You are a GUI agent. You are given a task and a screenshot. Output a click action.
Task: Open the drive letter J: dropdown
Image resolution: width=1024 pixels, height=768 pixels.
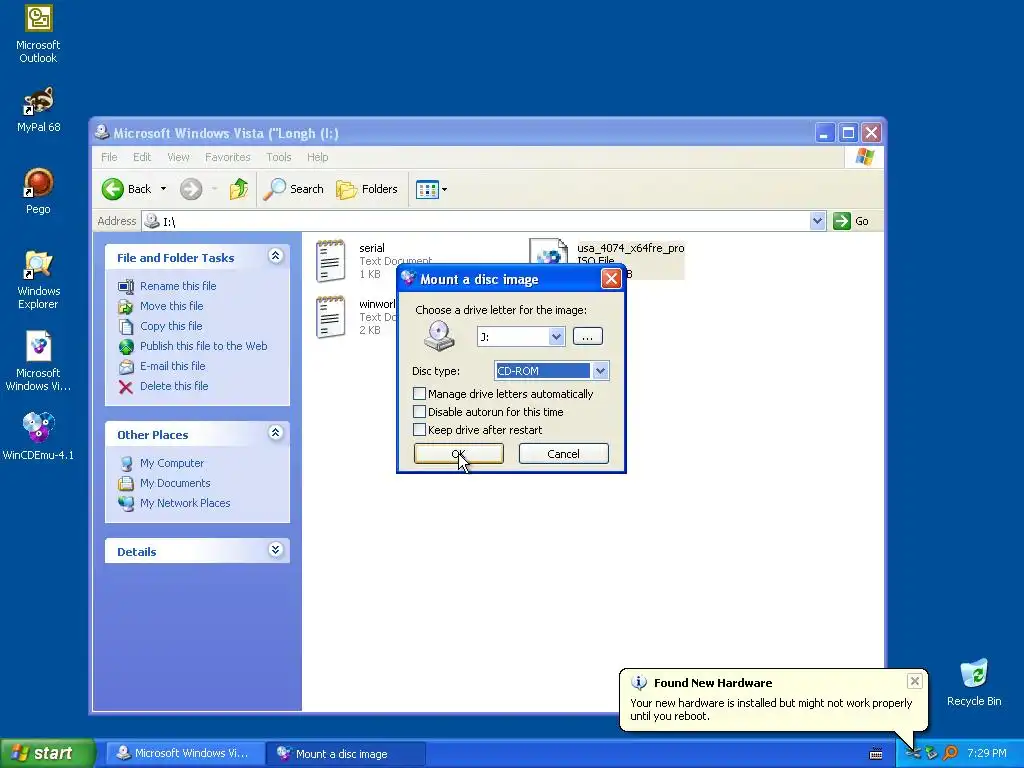pos(556,337)
